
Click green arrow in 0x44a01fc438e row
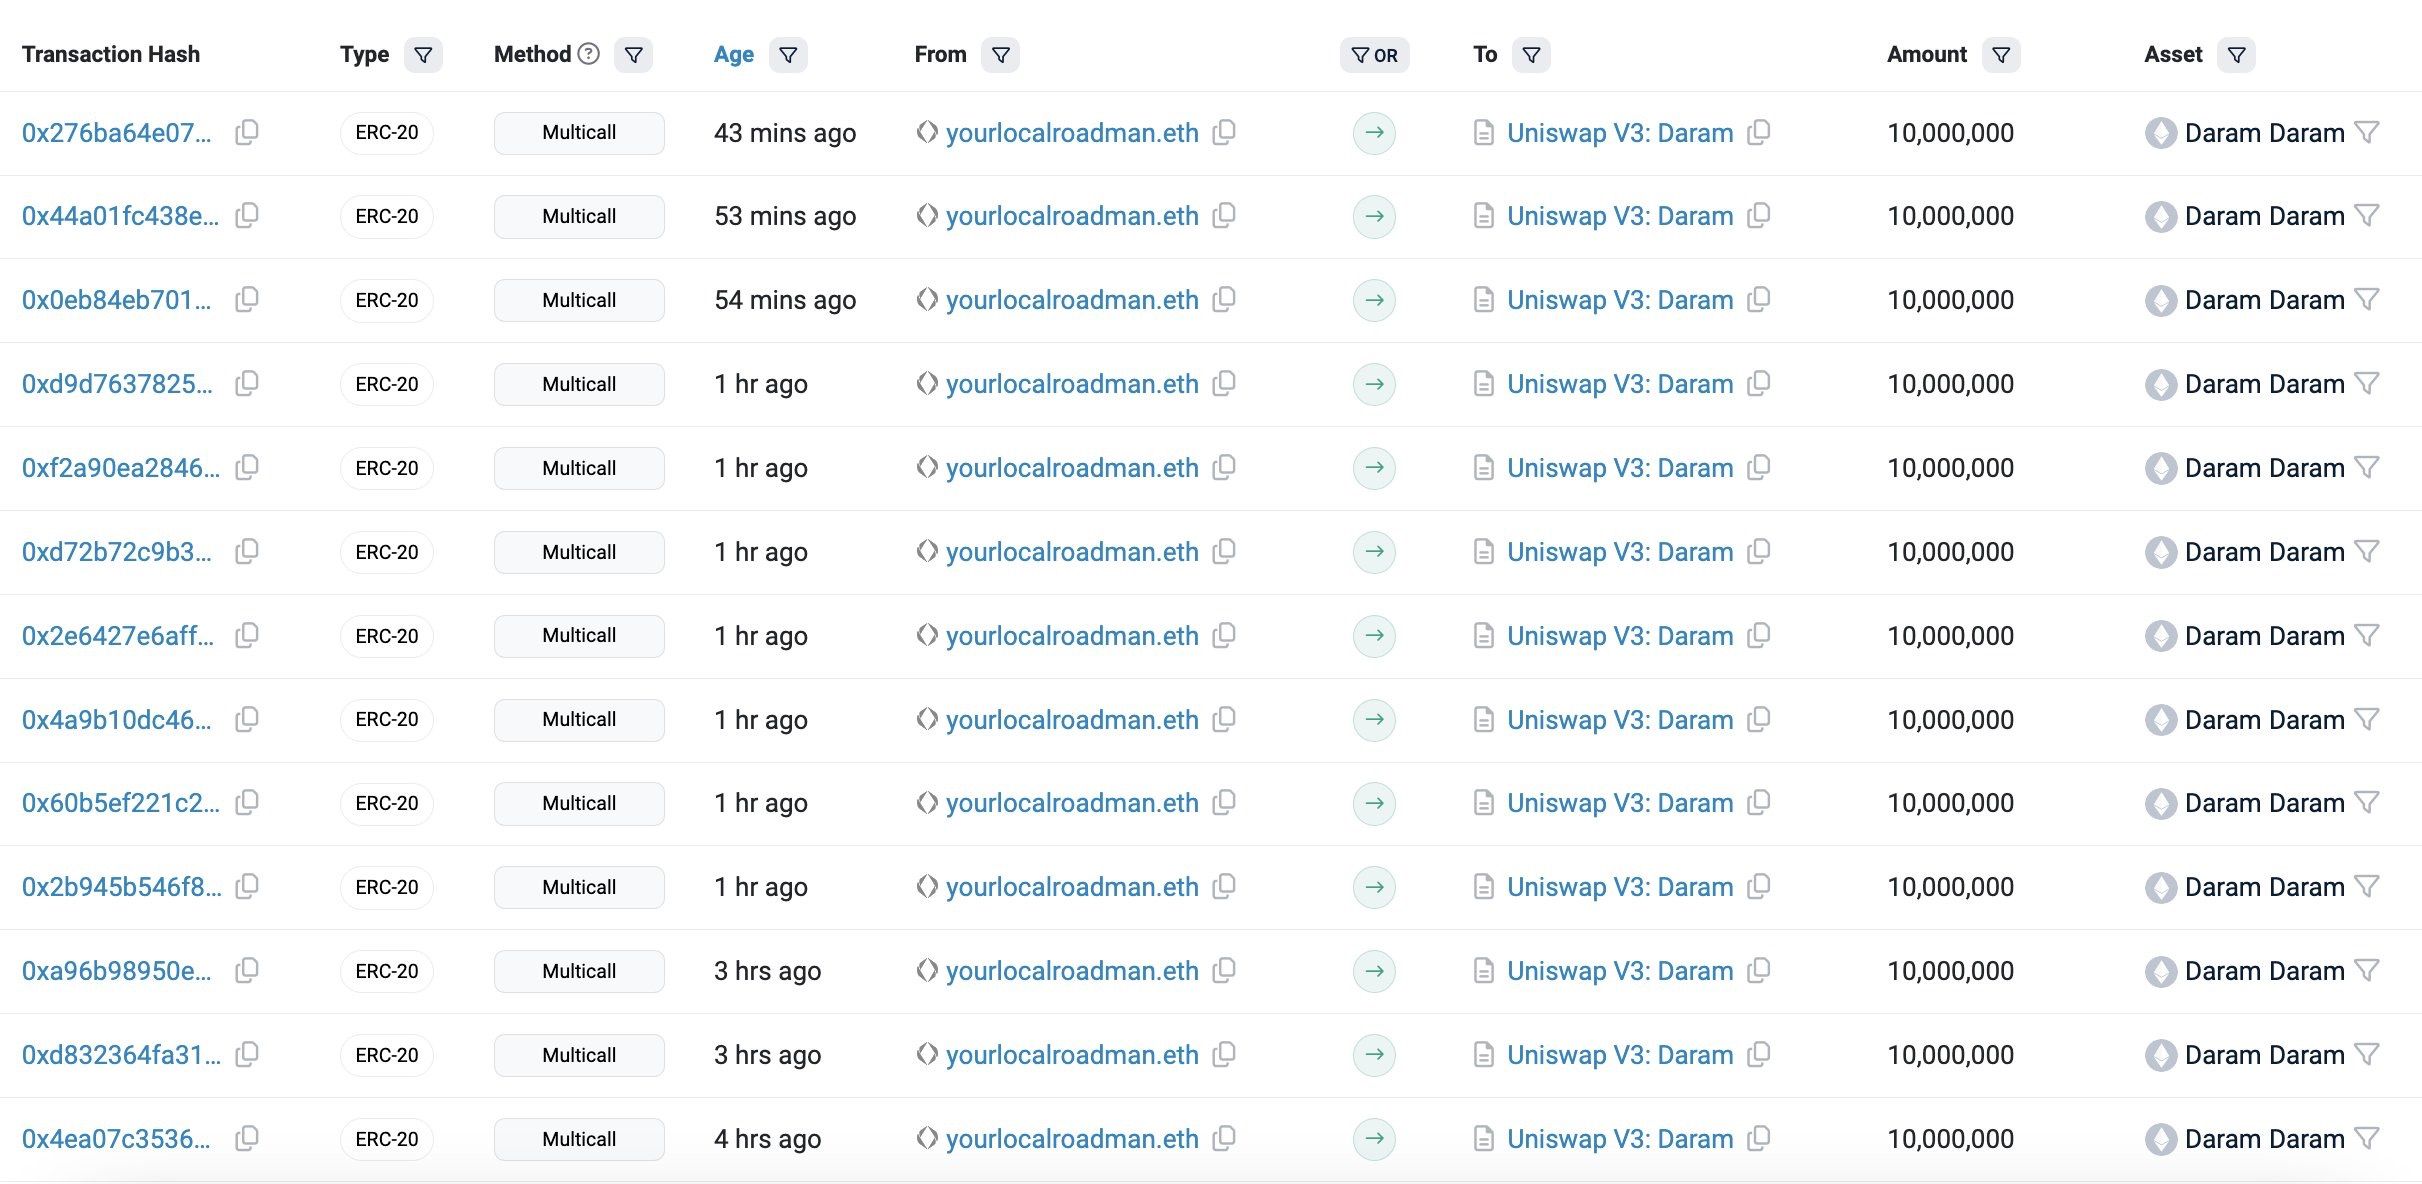pos(1374,216)
